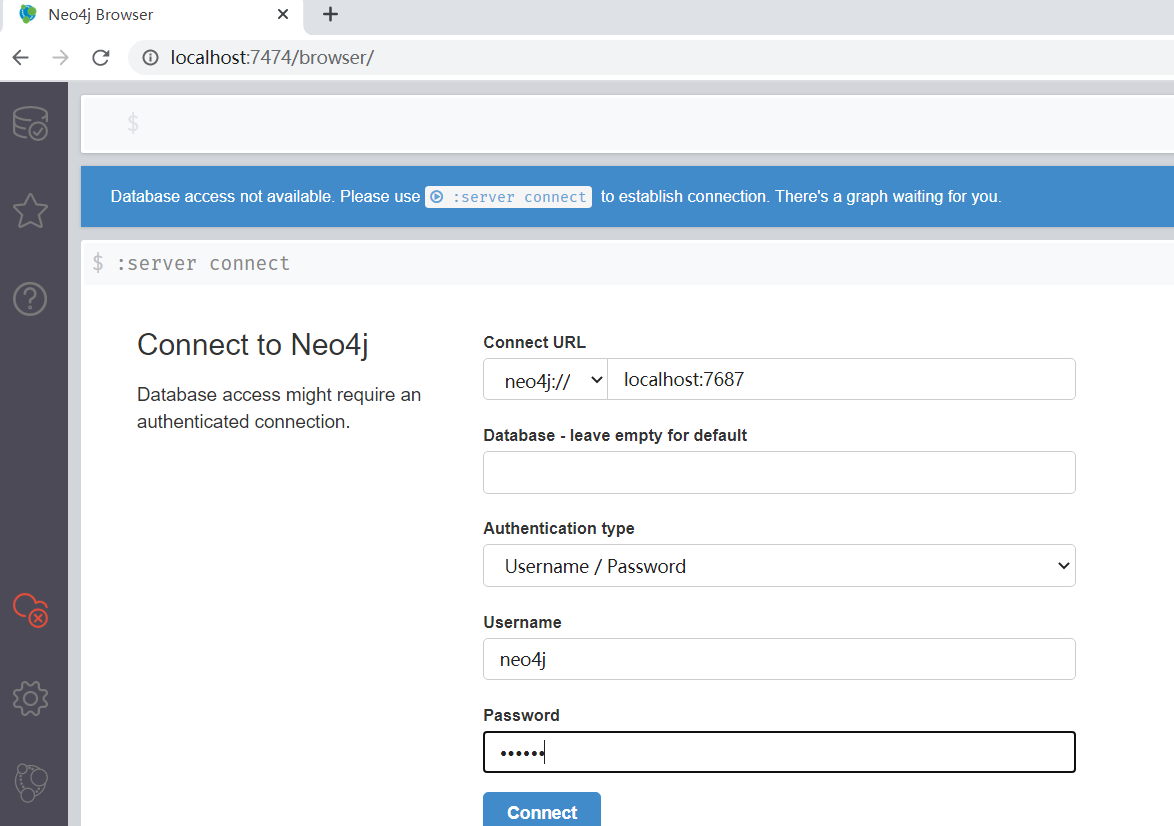Open the connection scheme dropdown showing neo4j://
This screenshot has width=1174, height=826.
coord(545,379)
